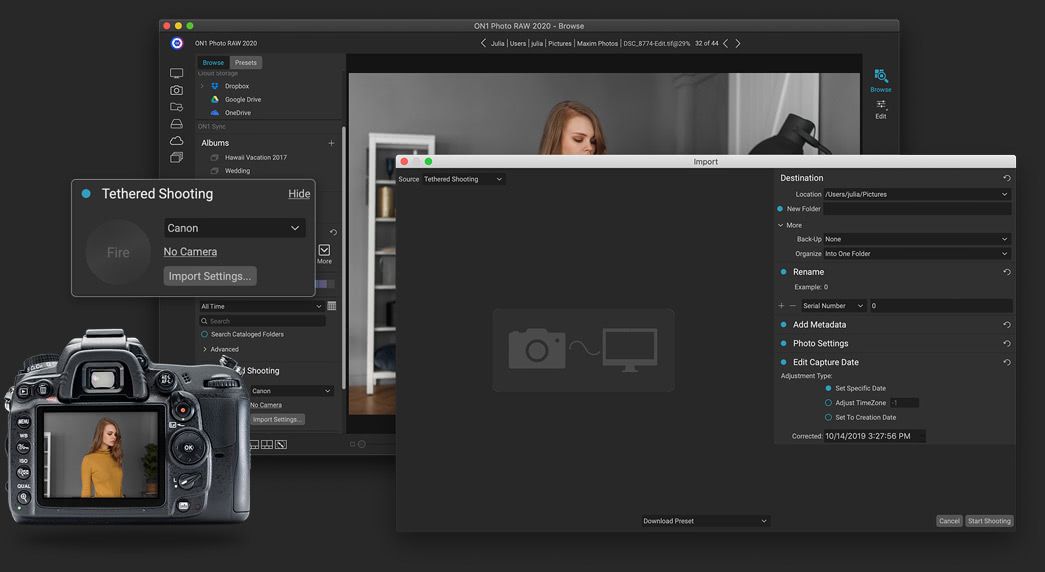
Task: Open the Download Preset dropdown
Action: click(705, 521)
